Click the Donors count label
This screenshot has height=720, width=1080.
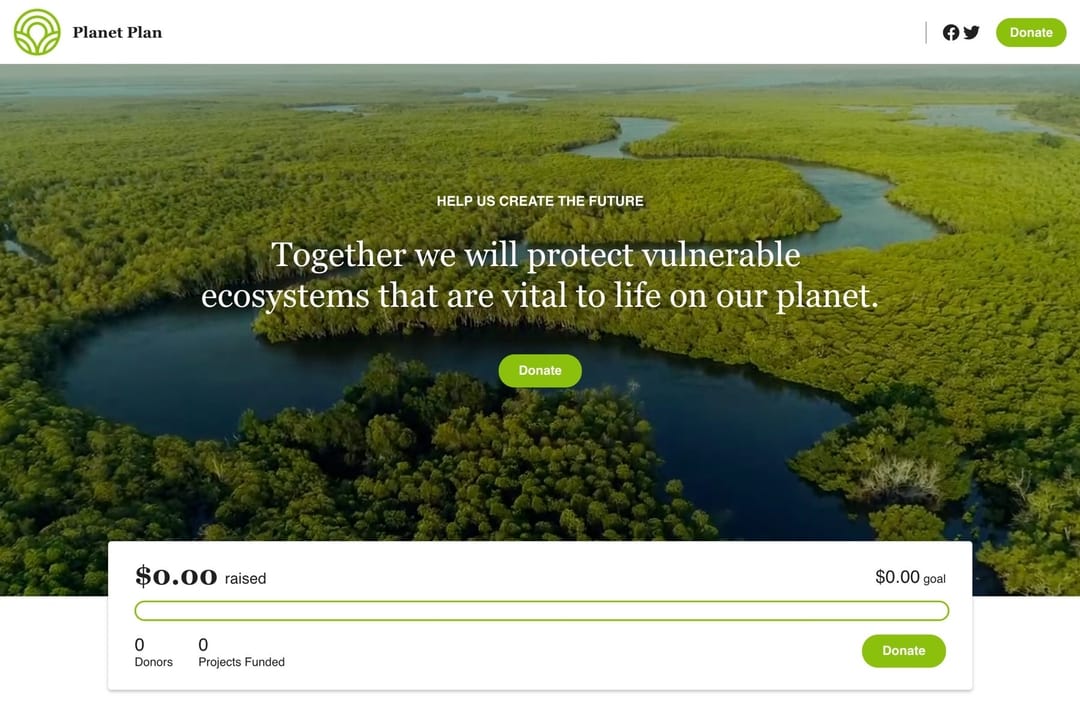click(x=154, y=662)
